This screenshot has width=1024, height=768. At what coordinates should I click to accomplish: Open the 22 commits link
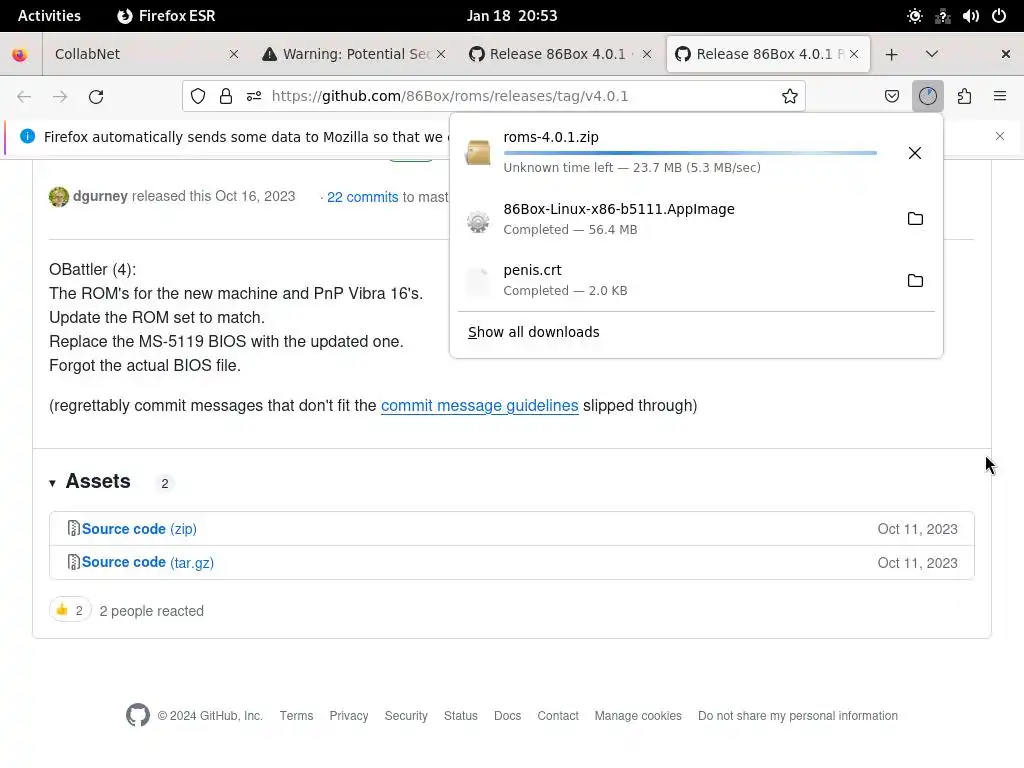pyautogui.click(x=362, y=197)
